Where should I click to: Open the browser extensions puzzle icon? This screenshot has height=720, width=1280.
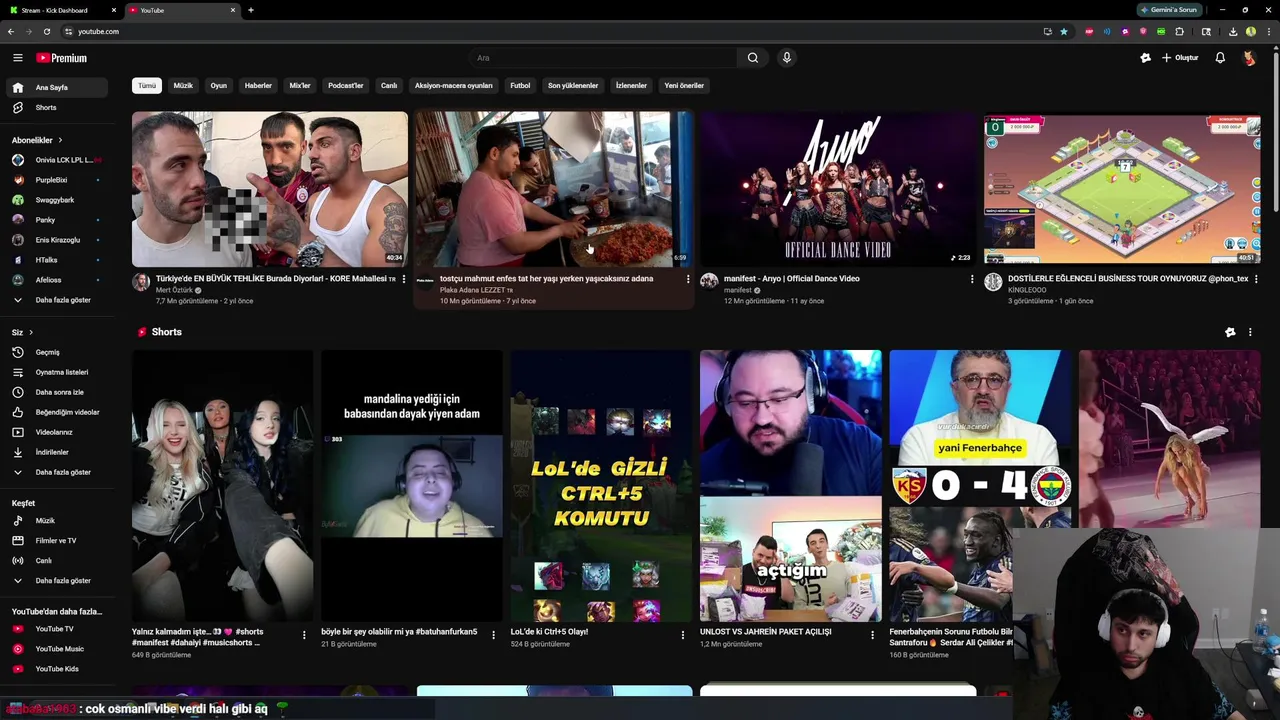pyautogui.click(x=1180, y=31)
